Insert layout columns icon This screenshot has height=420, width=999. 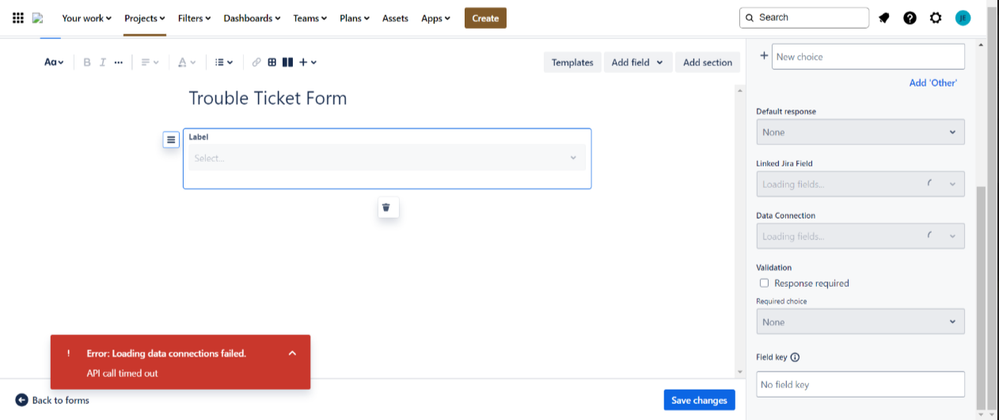coord(287,62)
